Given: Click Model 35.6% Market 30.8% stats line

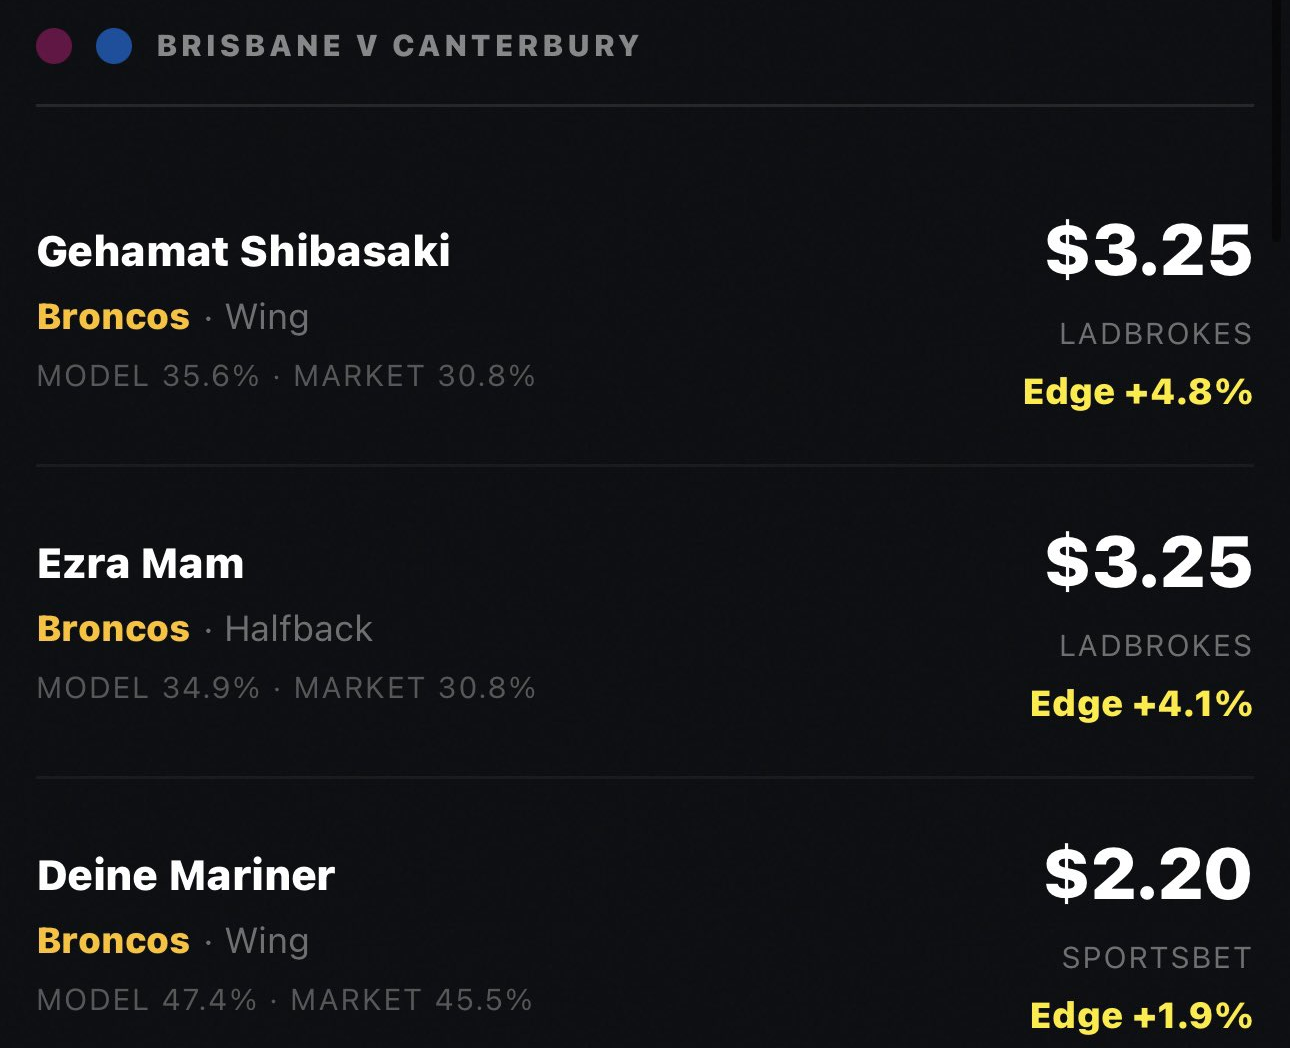Looking at the screenshot, I should (286, 376).
